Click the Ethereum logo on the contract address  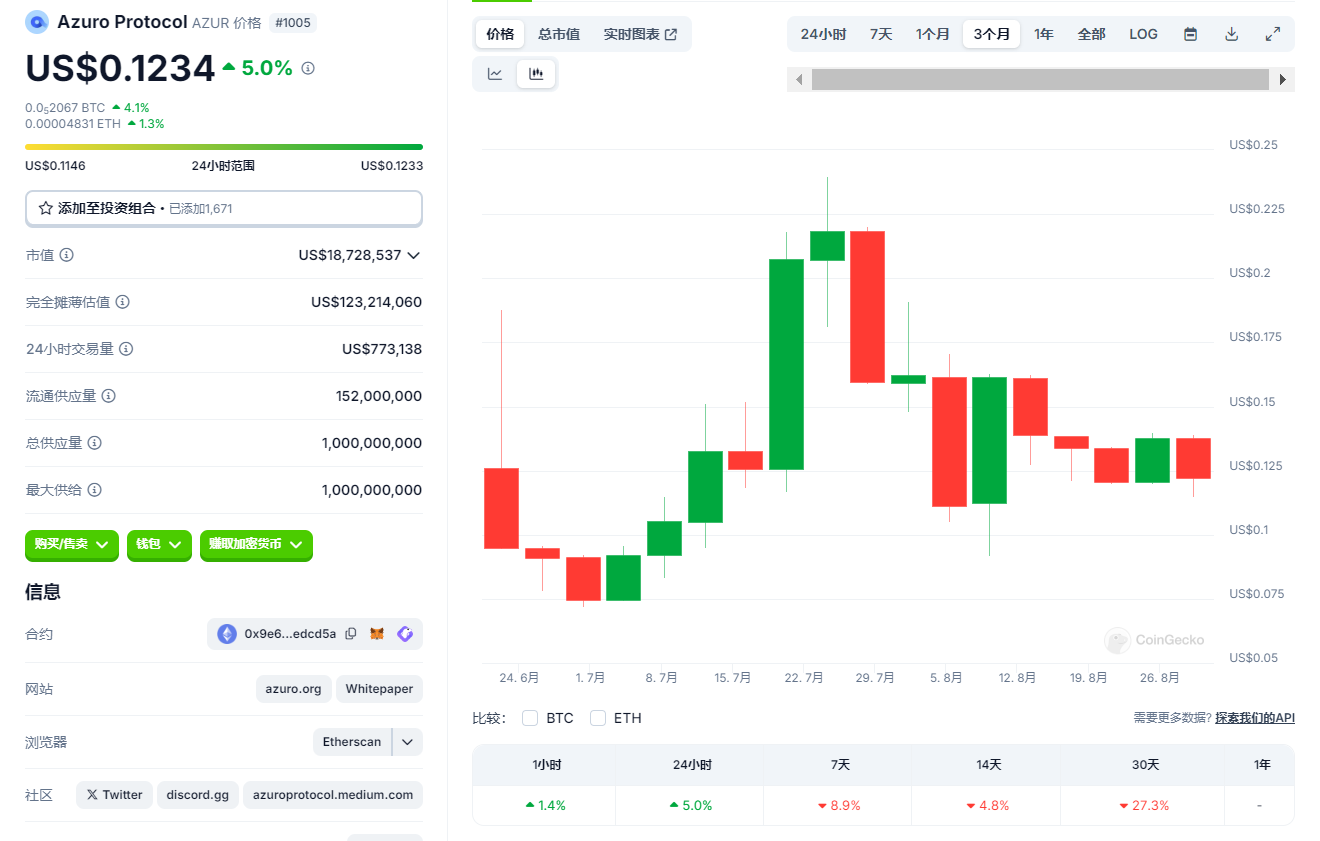click(227, 633)
